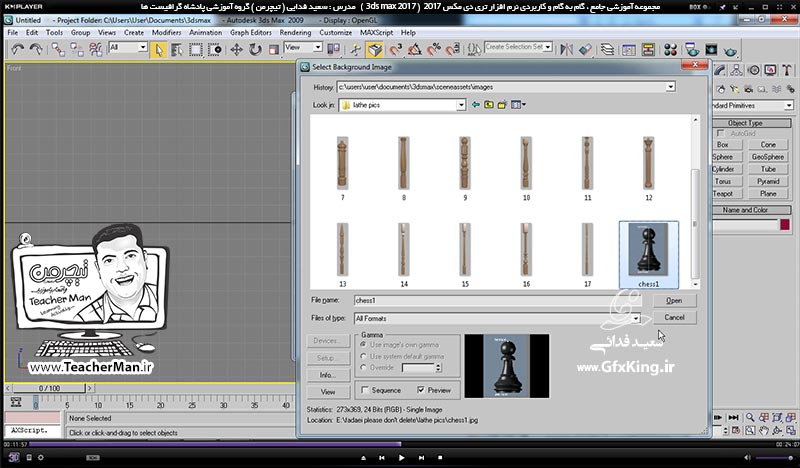Click the Play button in KMPlayer

coord(402,458)
